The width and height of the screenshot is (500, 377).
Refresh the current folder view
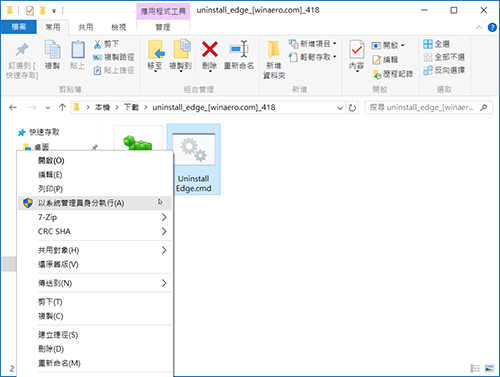[x=352, y=108]
